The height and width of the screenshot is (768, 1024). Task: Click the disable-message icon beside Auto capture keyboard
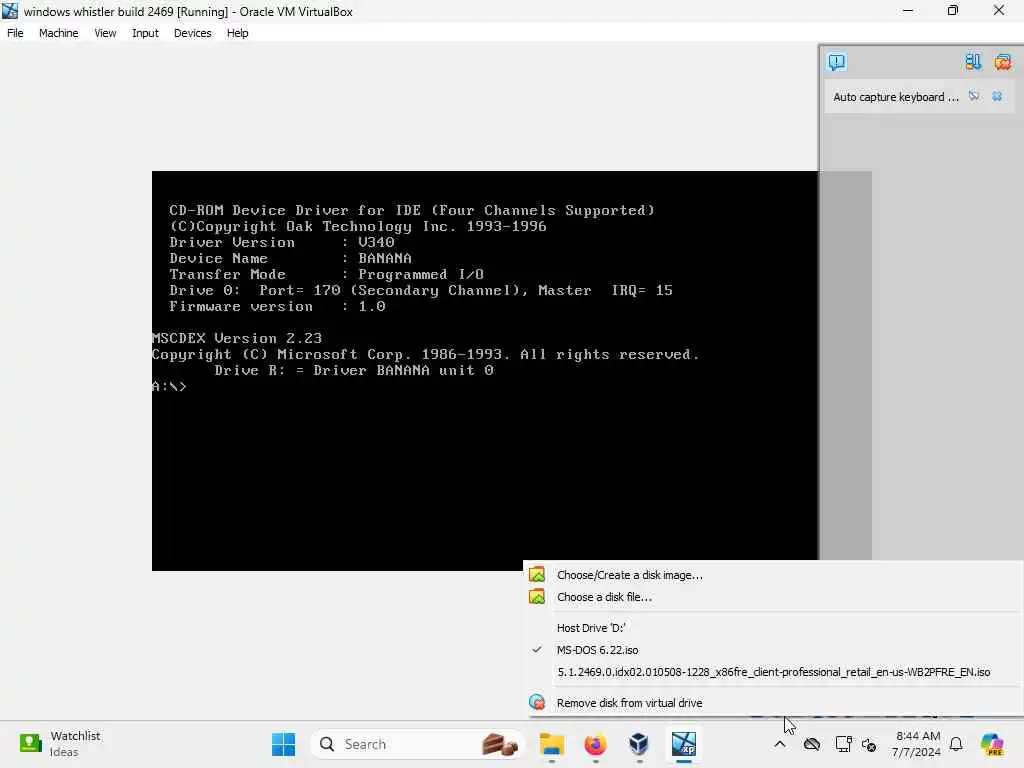(x=974, y=97)
